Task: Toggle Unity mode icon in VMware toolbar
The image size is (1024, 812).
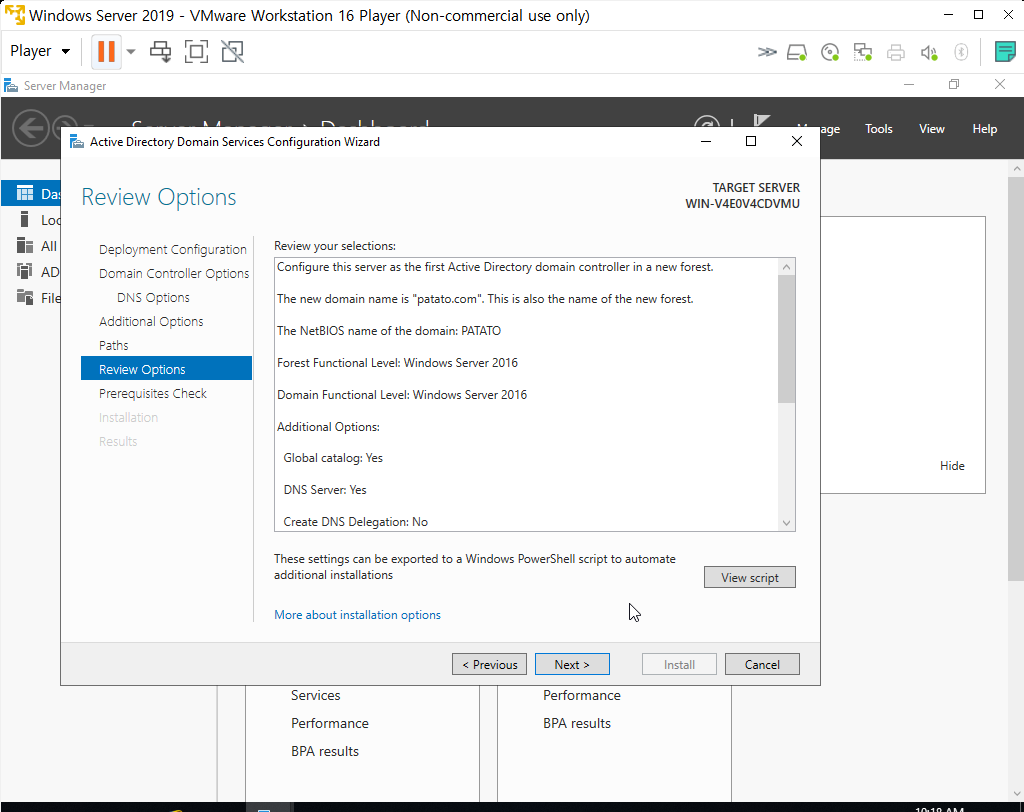Action: click(232, 51)
